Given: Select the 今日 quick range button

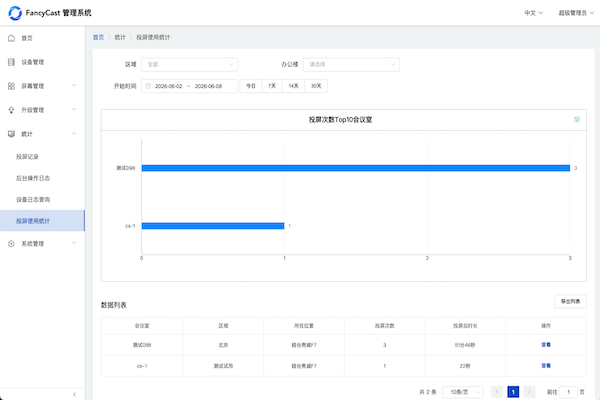Looking at the screenshot, I should pyautogui.click(x=251, y=86).
